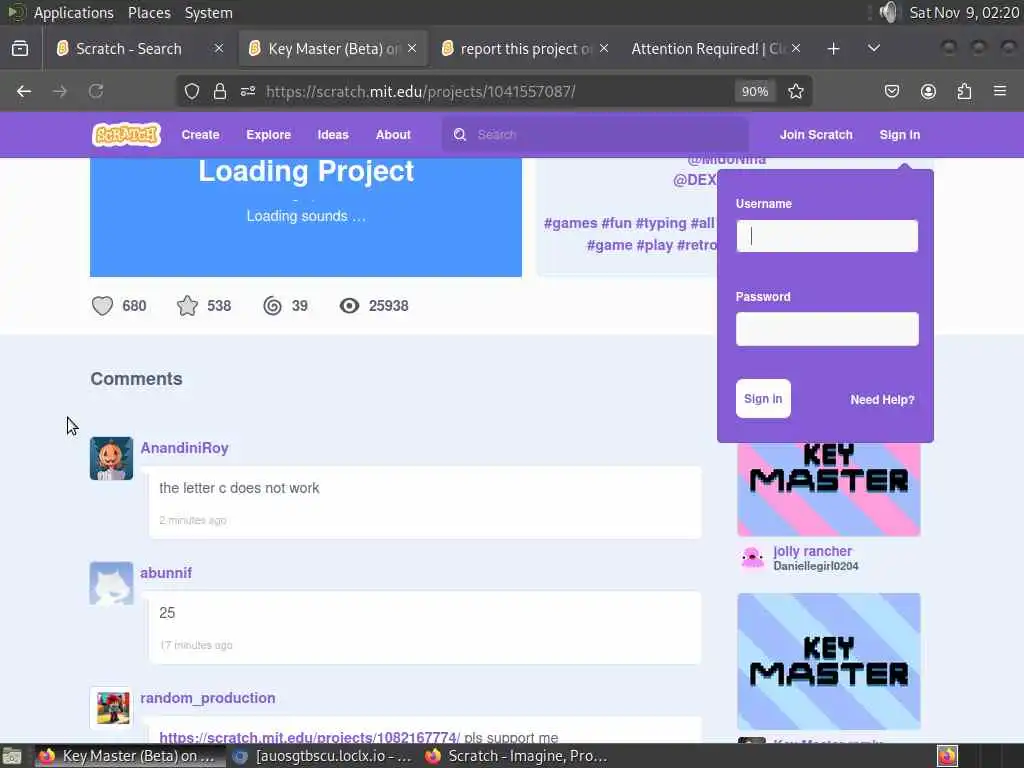
Task: Open the Firefox account icon
Action: point(928,91)
